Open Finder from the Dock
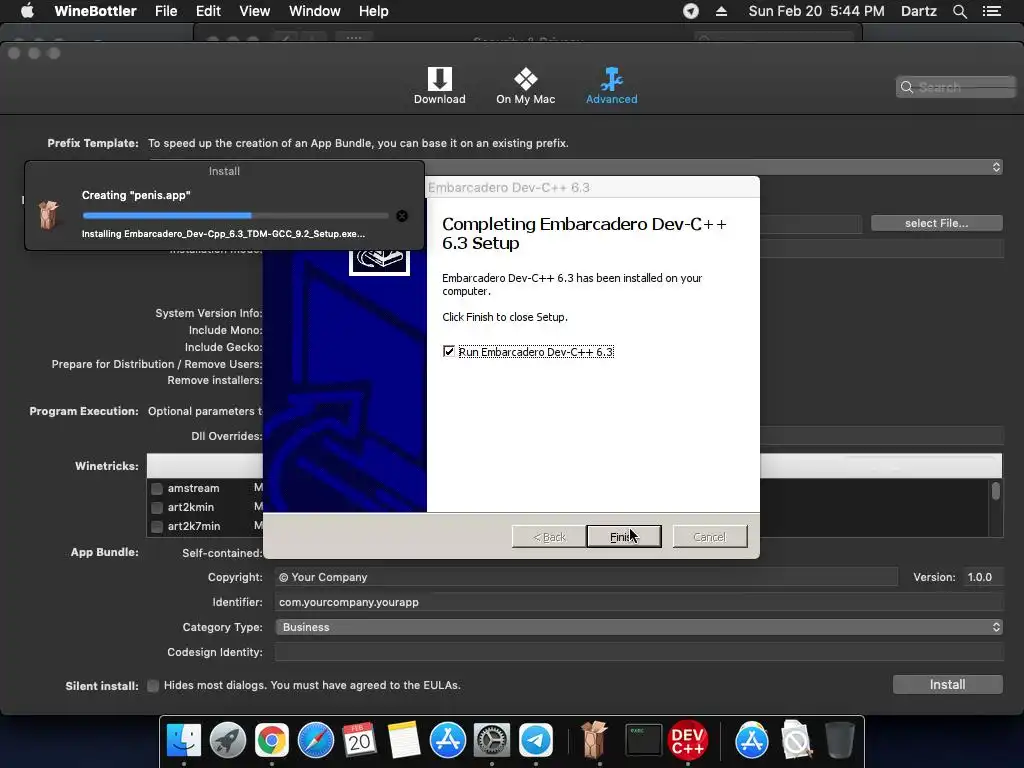1024x768 pixels. coord(184,741)
